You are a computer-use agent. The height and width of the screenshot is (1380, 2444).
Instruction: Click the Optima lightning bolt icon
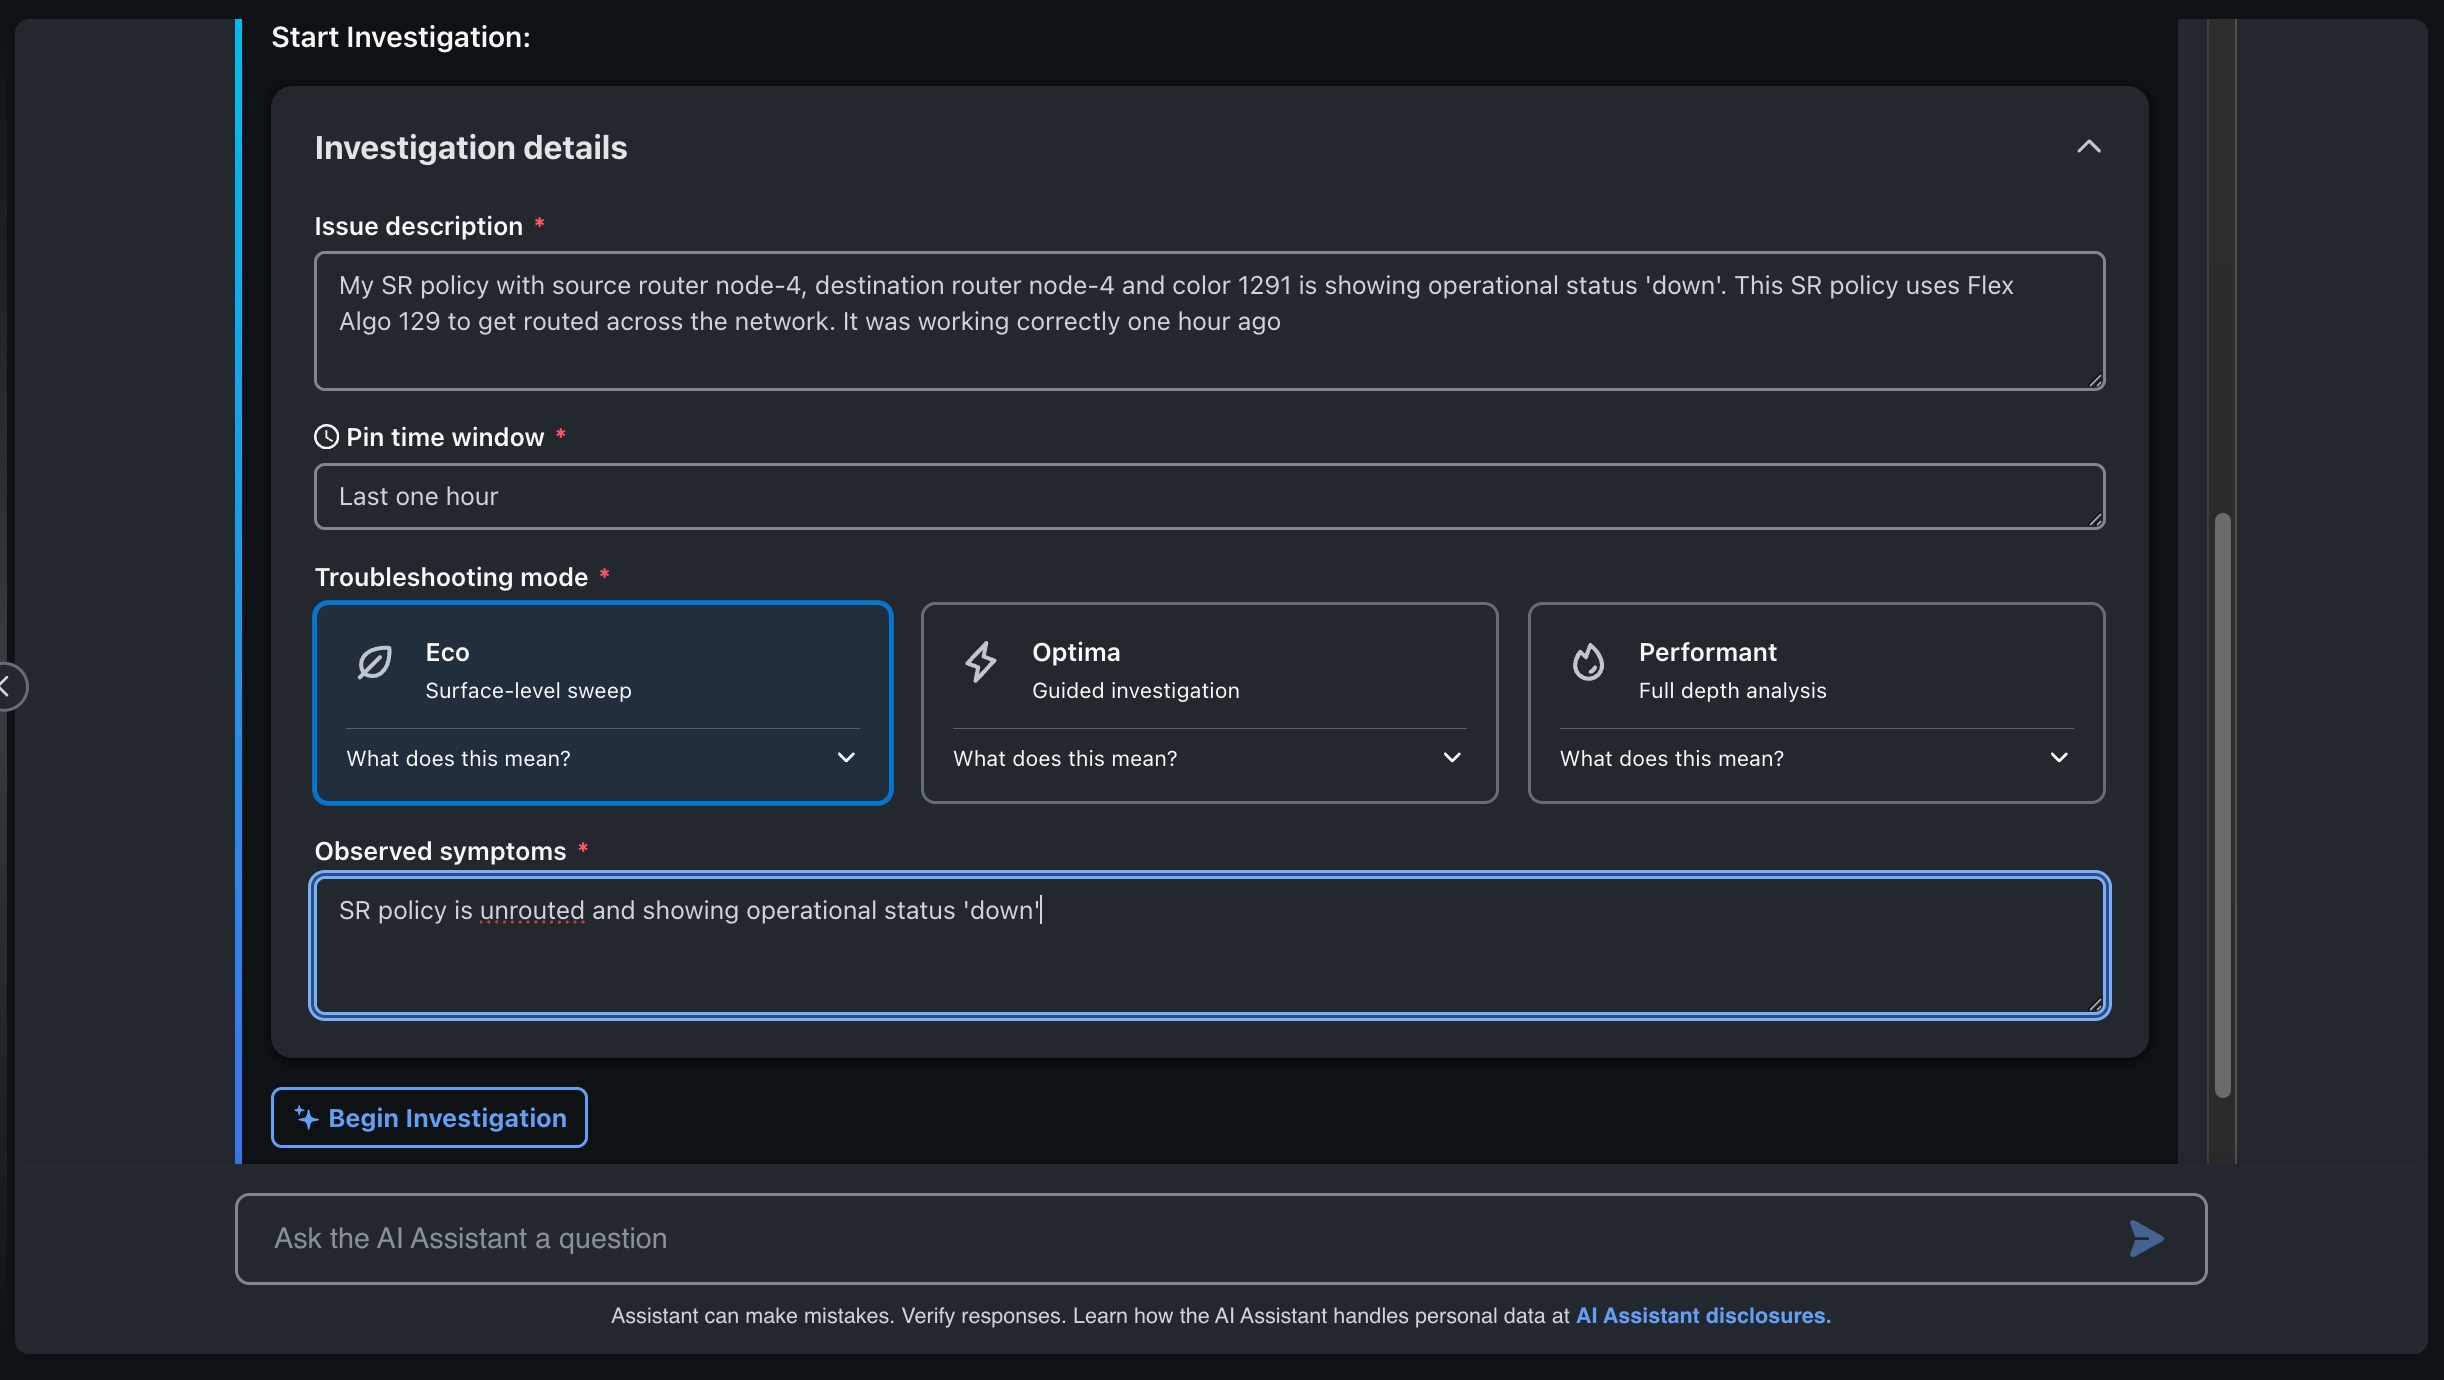(x=981, y=662)
